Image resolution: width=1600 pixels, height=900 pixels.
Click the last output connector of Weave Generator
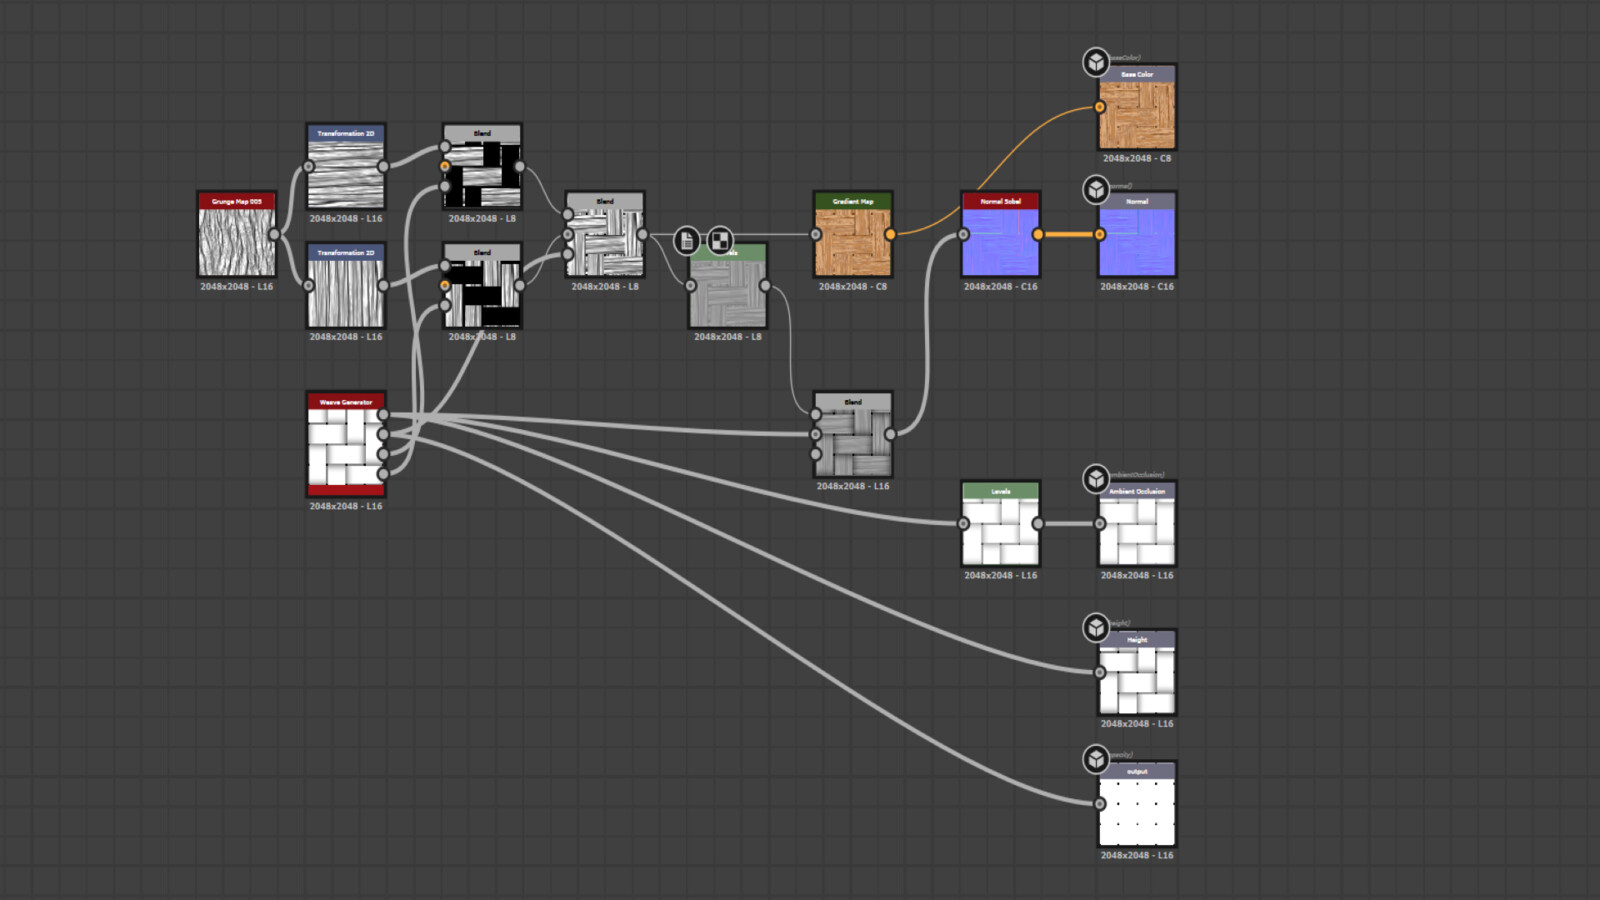[x=383, y=473]
